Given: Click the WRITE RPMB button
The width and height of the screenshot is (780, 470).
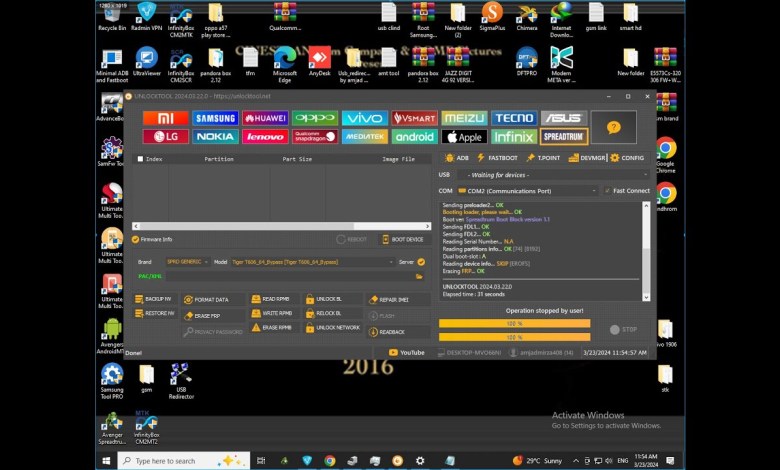Looking at the screenshot, I should (275, 313).
